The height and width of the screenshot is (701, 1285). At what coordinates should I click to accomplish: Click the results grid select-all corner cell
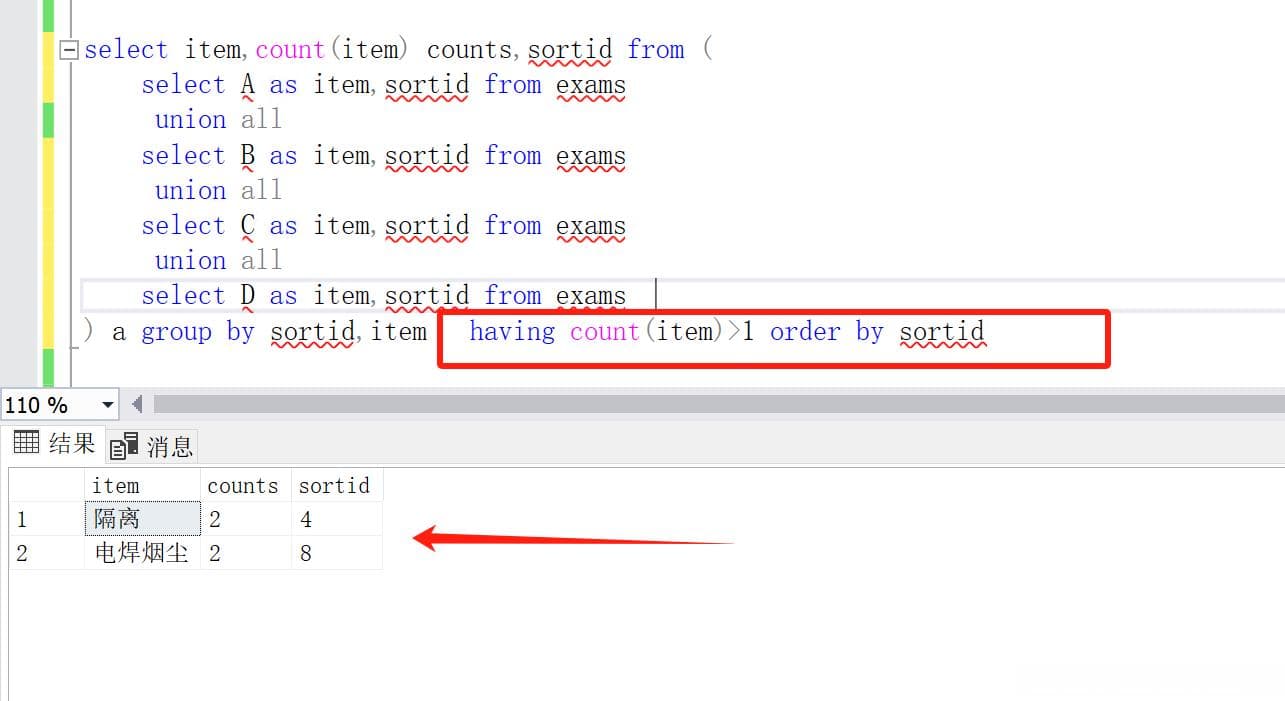[46, 485]
